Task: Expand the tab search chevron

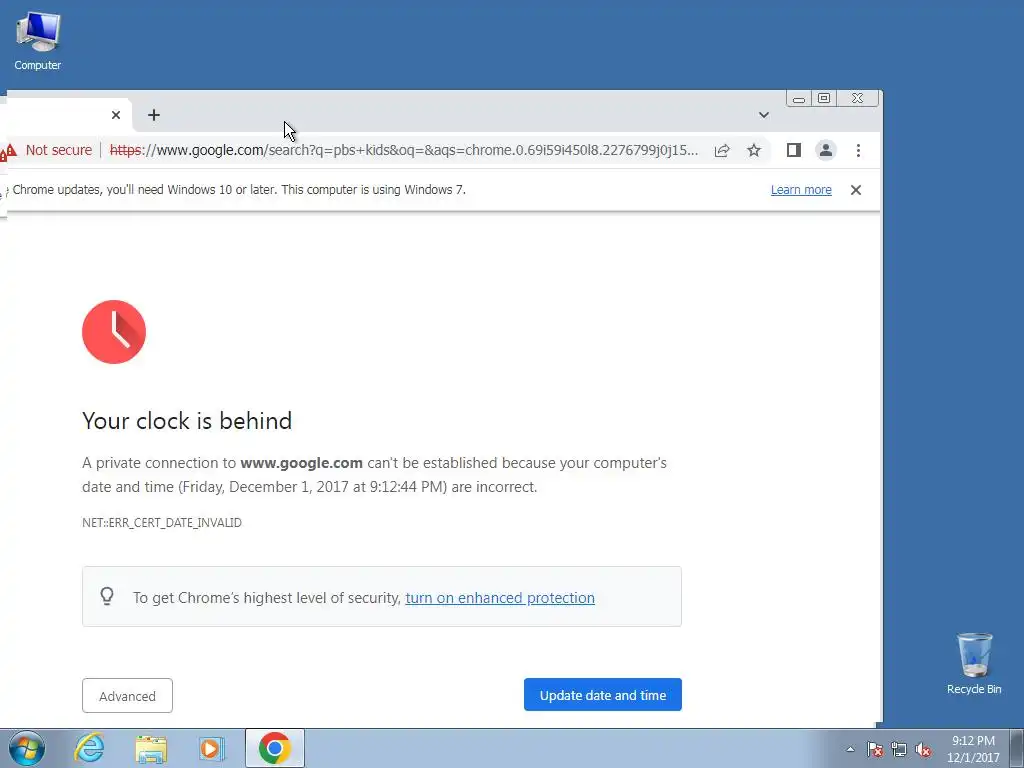Action: (763, 115)
